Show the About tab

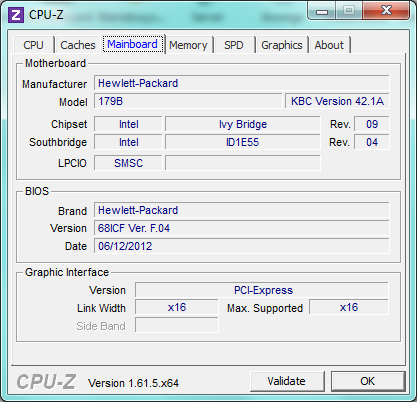[x=329, y=45]
